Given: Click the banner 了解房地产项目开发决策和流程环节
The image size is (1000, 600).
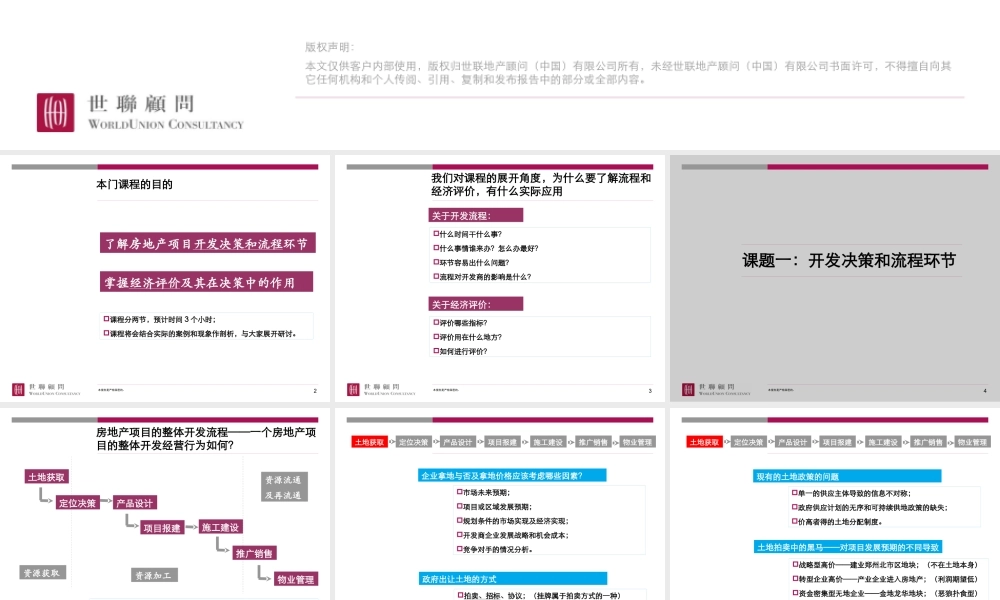Looking at the screenshot, I should click(207, 243).
